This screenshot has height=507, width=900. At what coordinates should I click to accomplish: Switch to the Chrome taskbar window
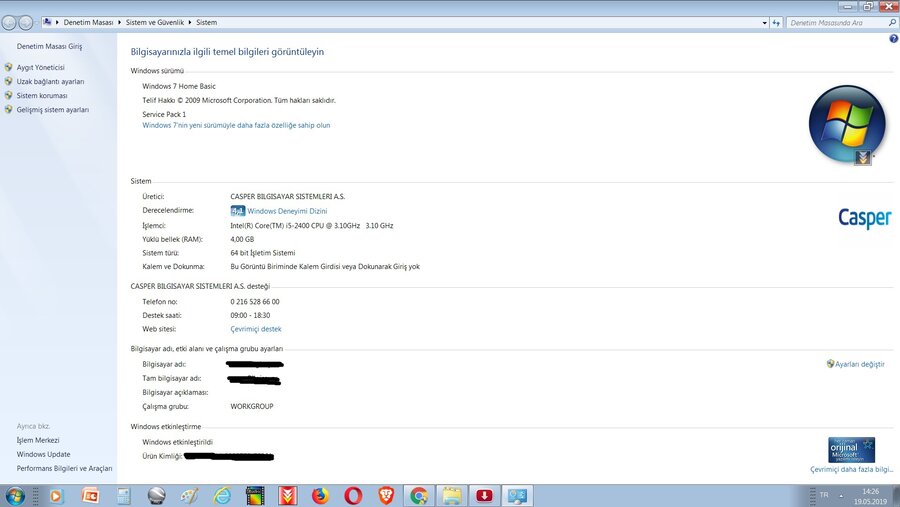coord(419,496)
